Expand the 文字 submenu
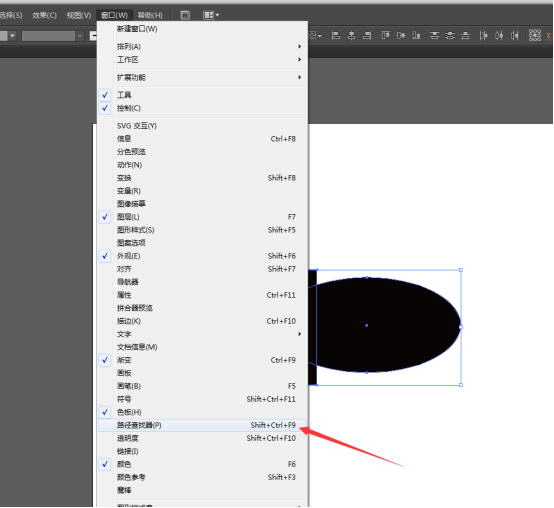 click(203, 334)
